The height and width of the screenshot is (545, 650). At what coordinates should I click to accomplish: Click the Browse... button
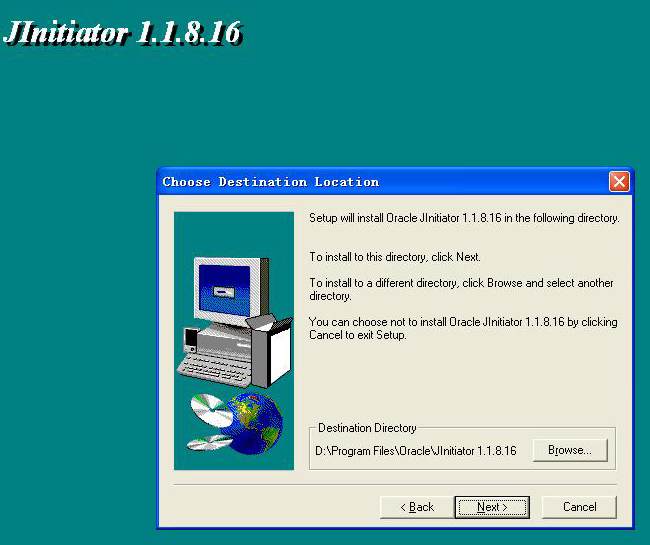coord(570,451)
